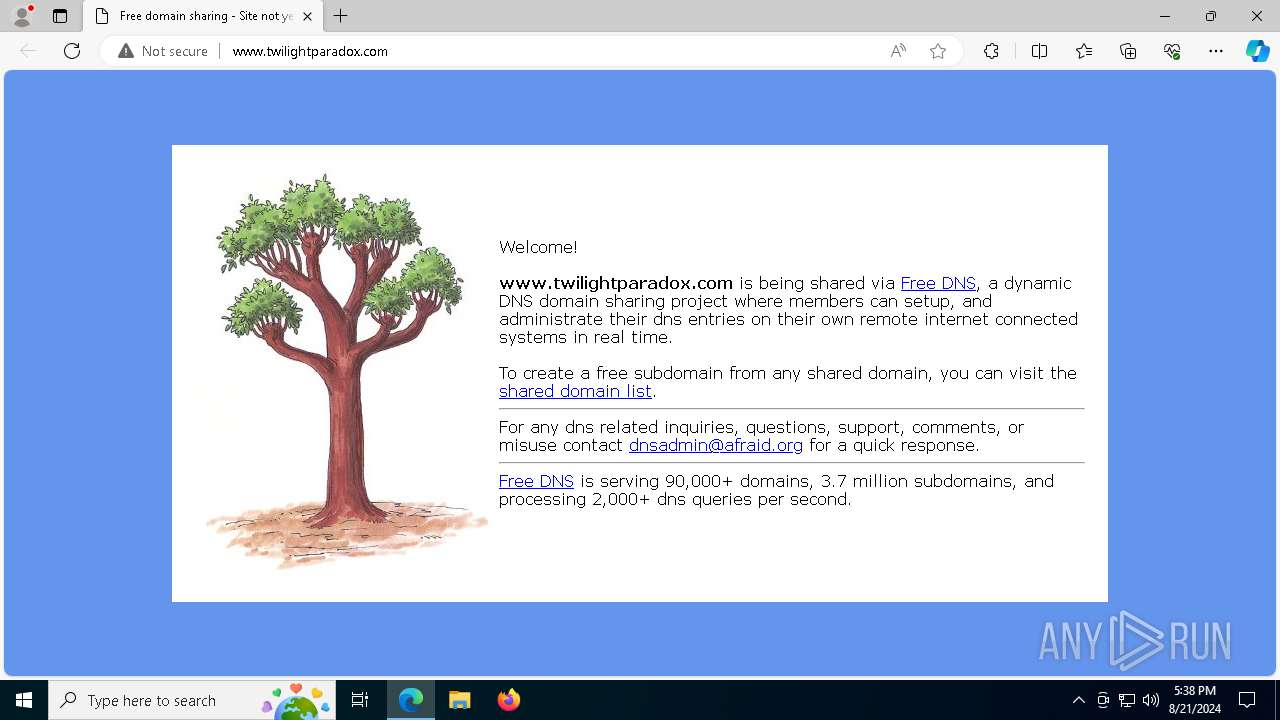Toggle Split screen icon
This screenshot has width=1280, height=720.
pos(1039,51)
